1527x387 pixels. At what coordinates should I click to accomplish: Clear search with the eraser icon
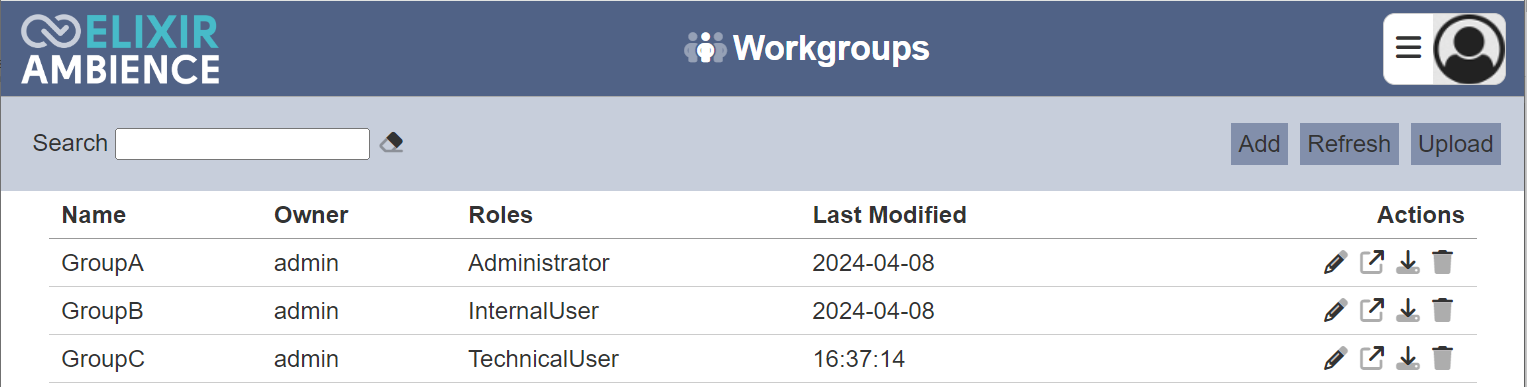(x=392, y=143)
